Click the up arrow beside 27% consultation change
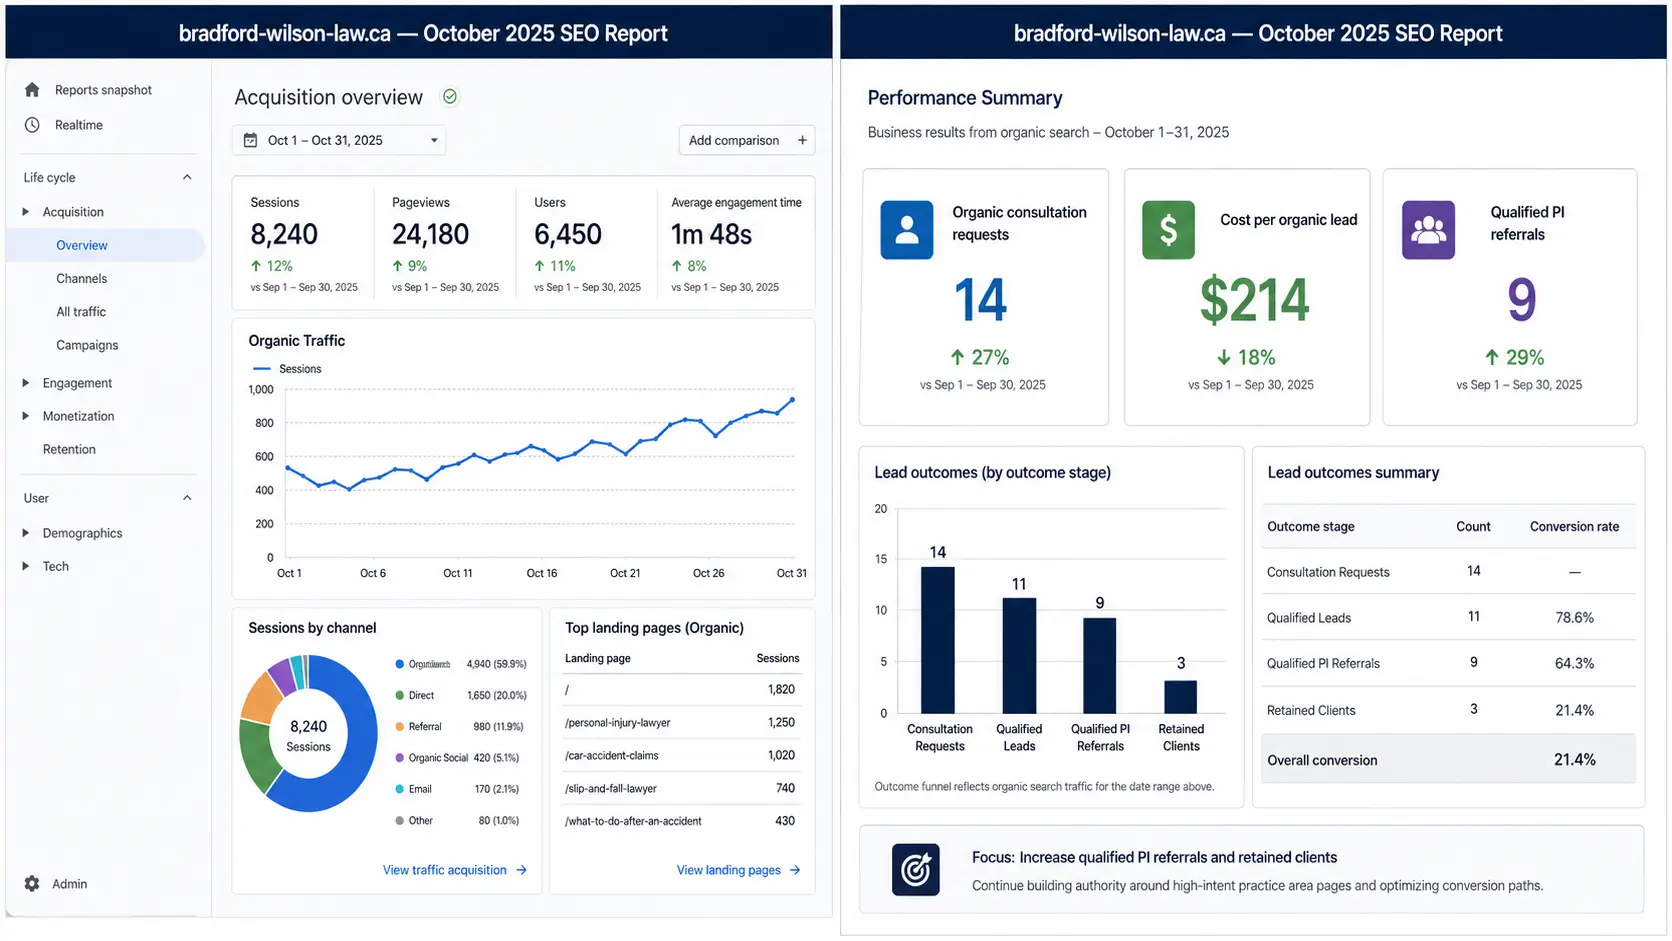 (x=957, y=357)
